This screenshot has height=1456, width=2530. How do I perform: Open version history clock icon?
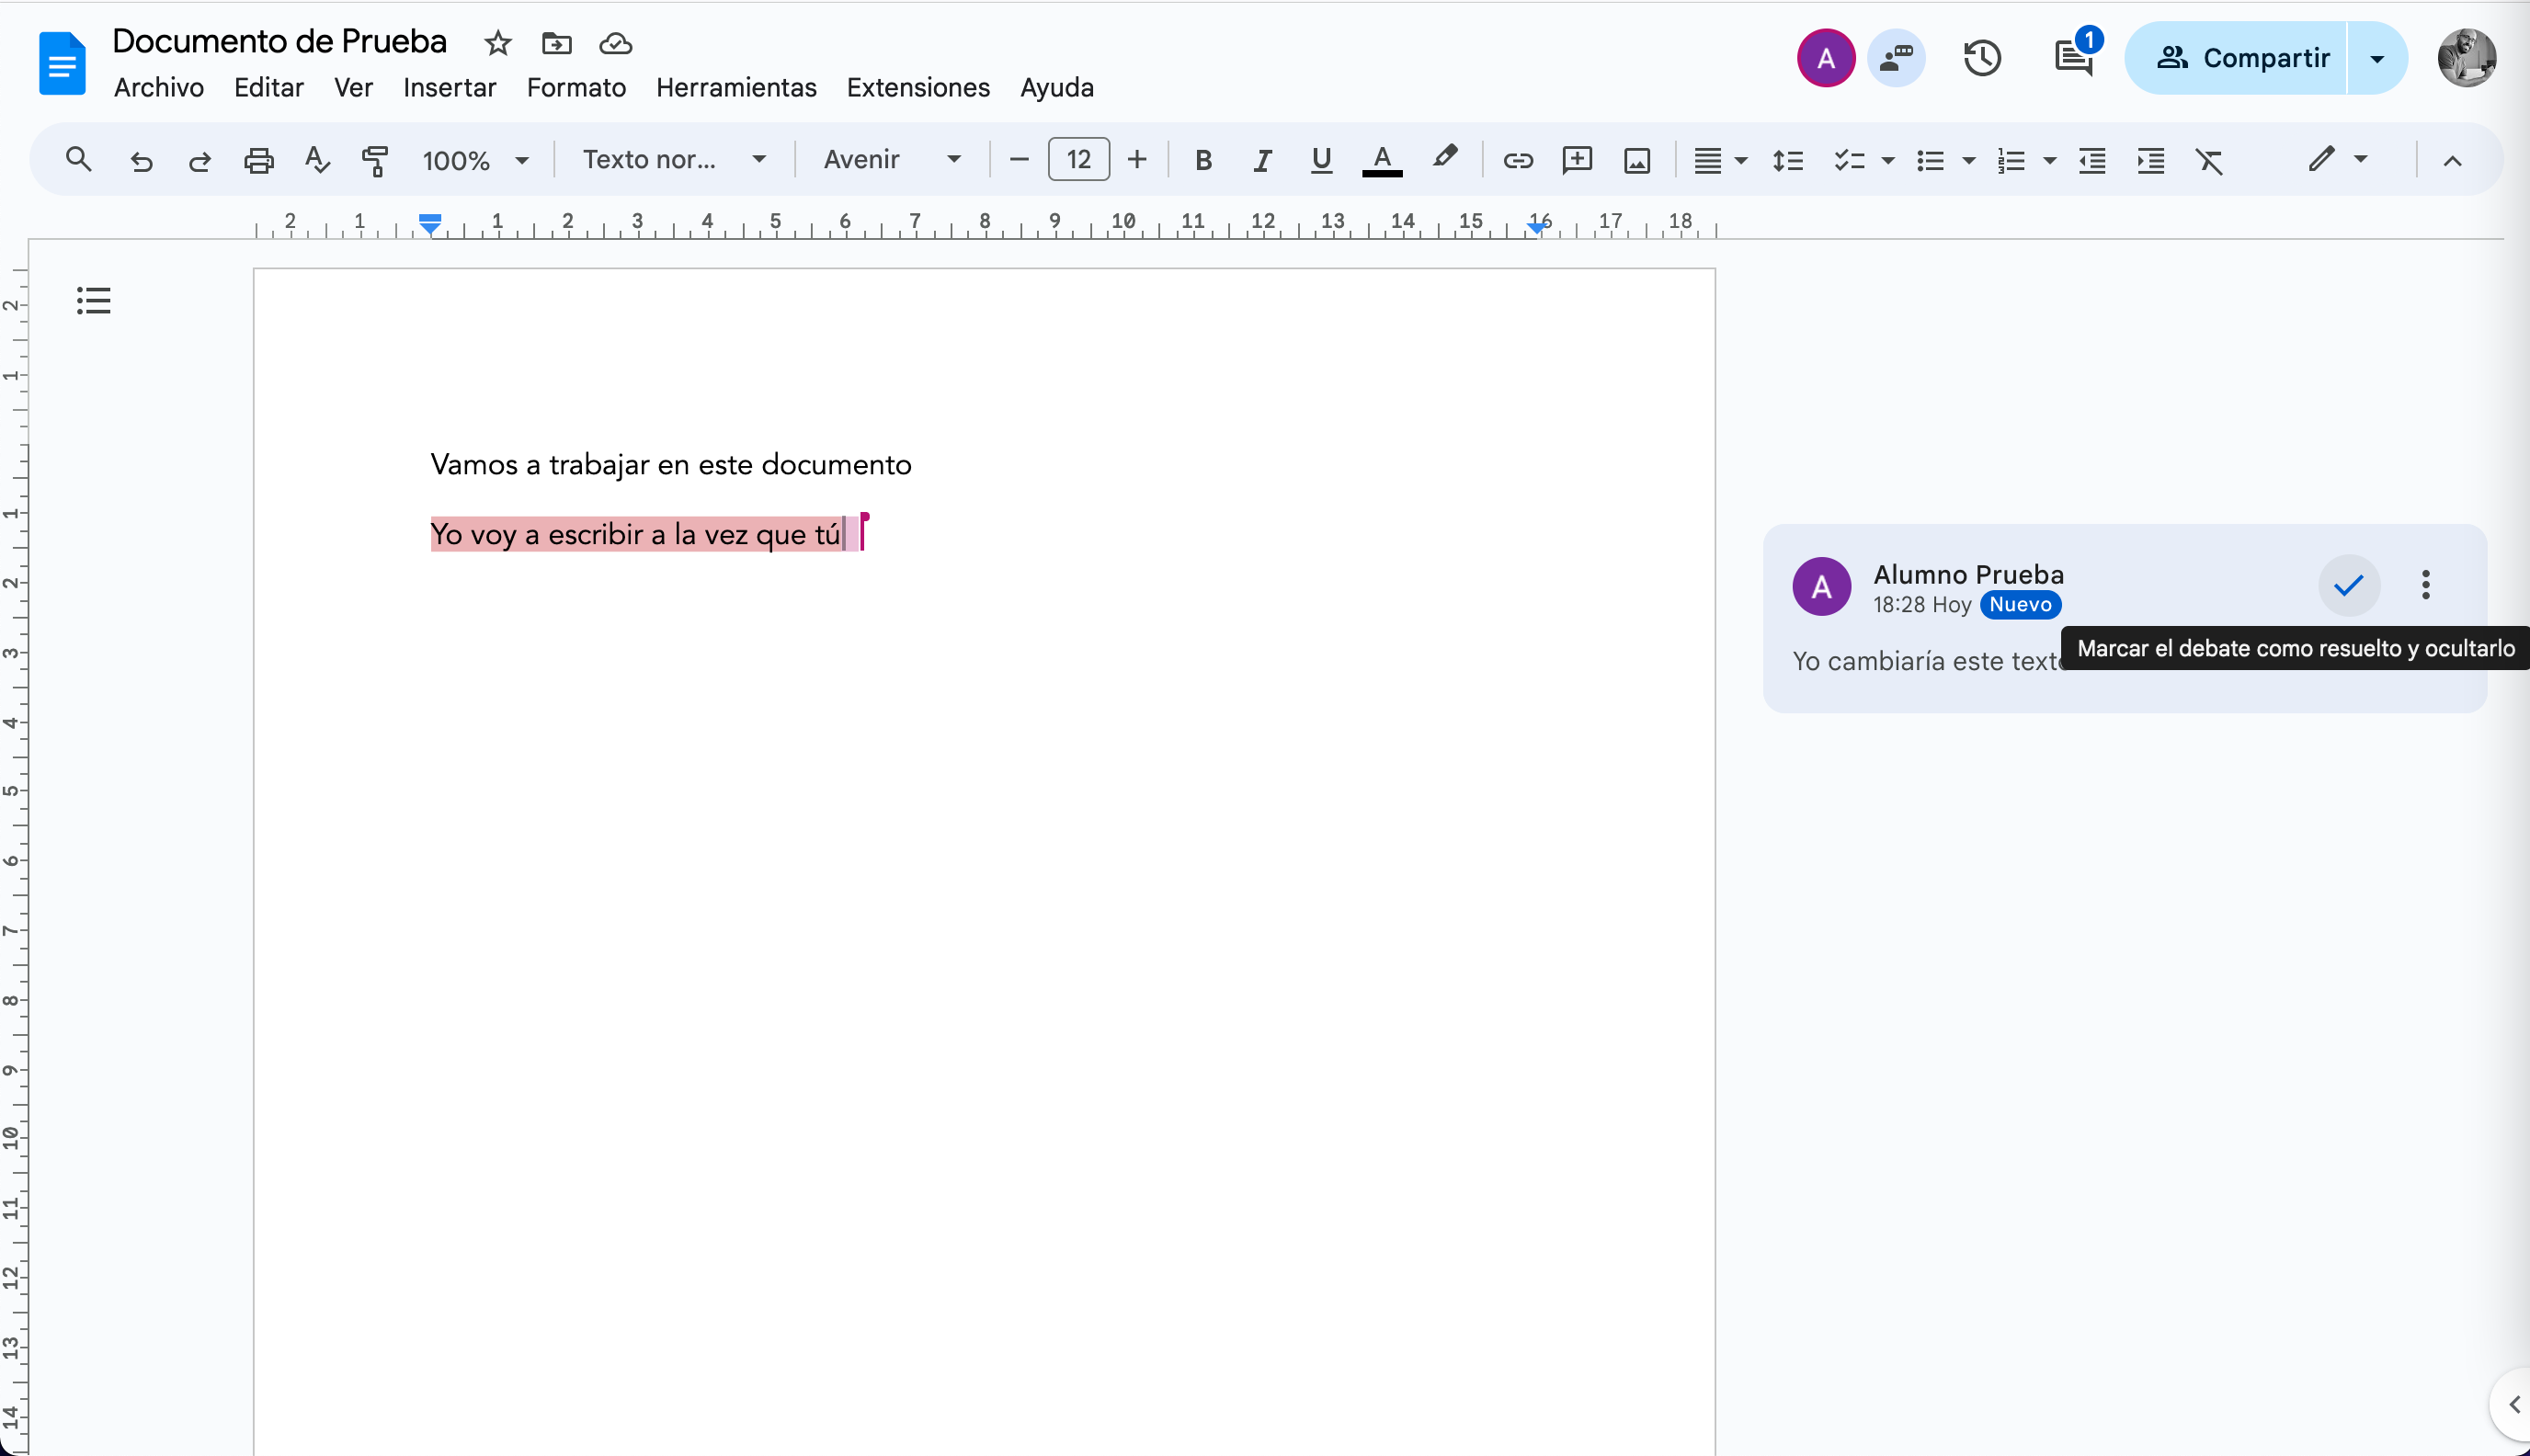1982,58
